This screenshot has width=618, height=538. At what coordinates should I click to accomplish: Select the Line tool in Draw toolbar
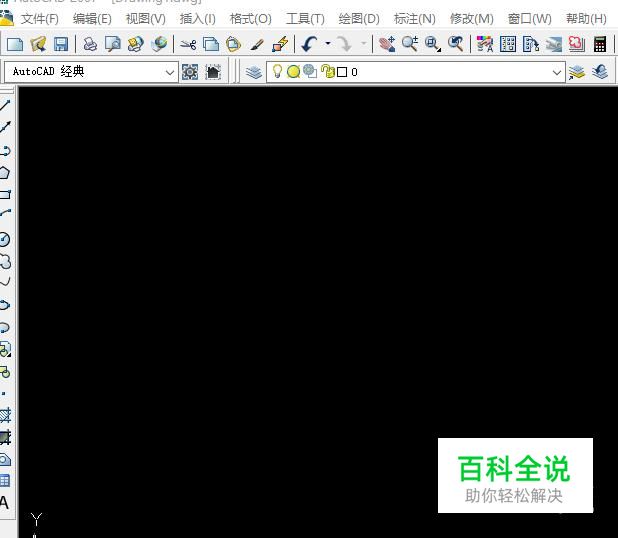pyautogui.click(x=5, y=105)
